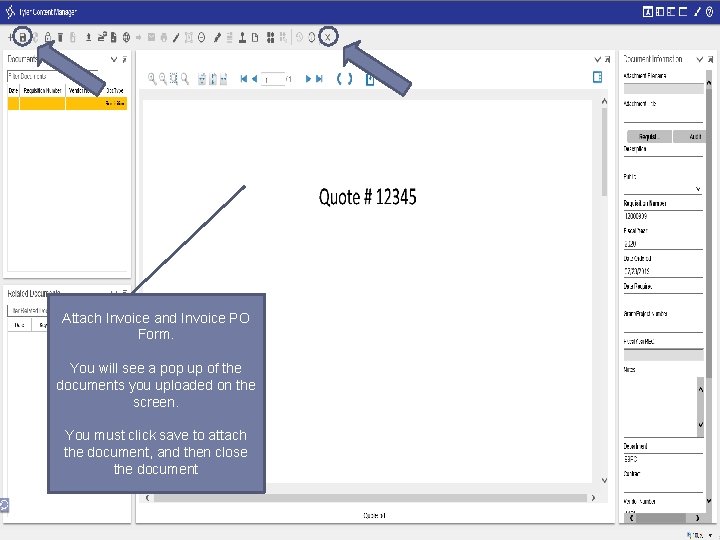The image size is (720, 540).
Task: Select the rubber stamp tool
Action: tap(242, 38)
